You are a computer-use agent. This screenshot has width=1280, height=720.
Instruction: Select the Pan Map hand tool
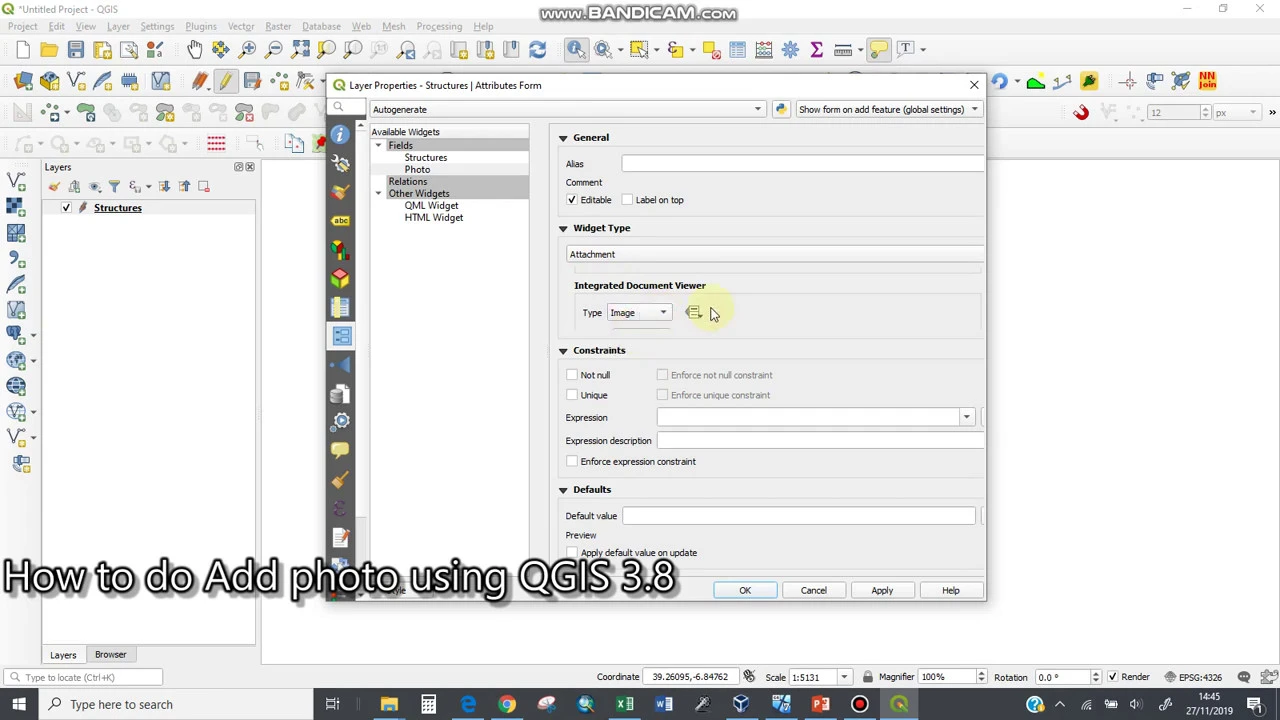(195, 49)
